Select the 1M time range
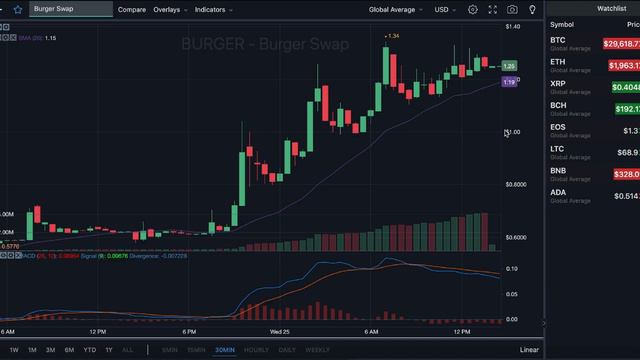Image resolution: width=640 pixels, height=360 pixels. (x=32, y=350)
